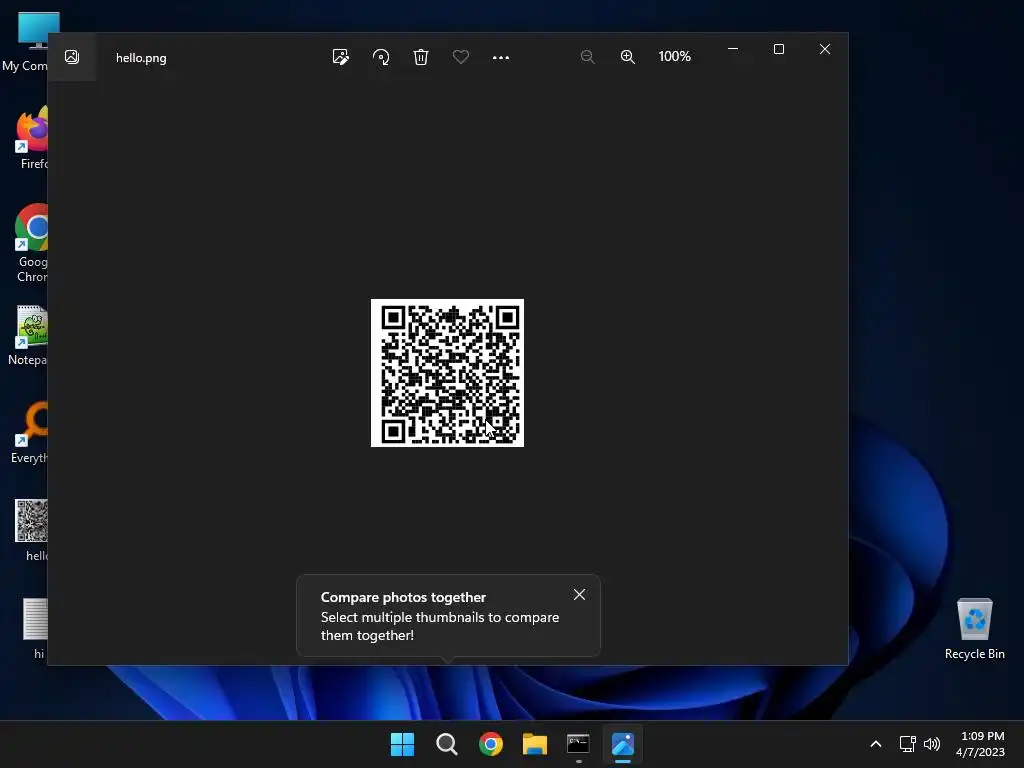This screenshot has height=768, width=1024.
Task: Open the clock showing 1:09 PM
Action: 980,744
